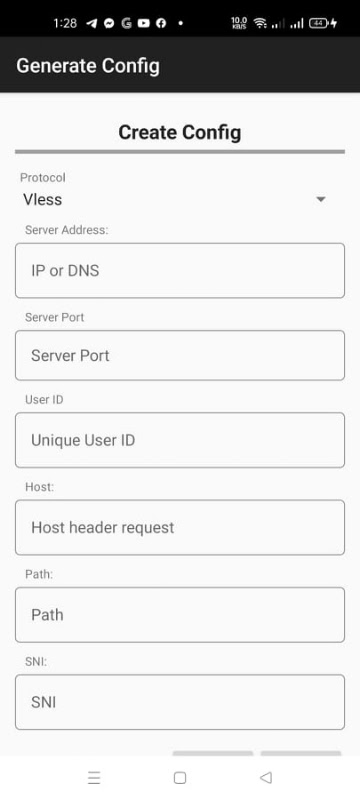The height and width of the screenshot is (800, 360).
Task: Go home using square navigation icon
Action: coord(179,778)
